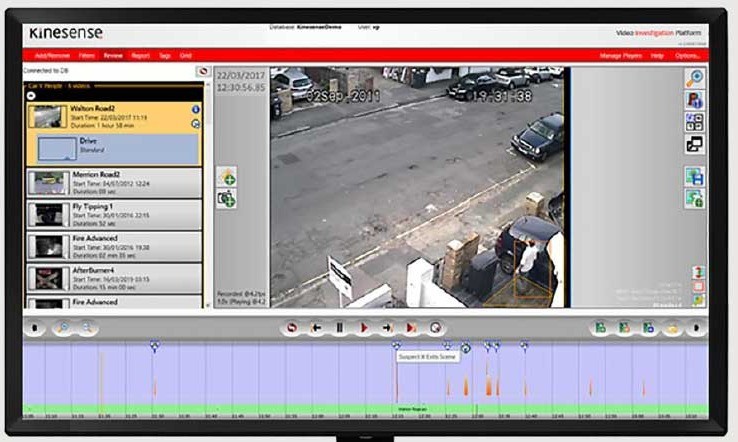Click the red vertical arrows icon
Viewport: 738px width, 442px height.
[698, 272]
